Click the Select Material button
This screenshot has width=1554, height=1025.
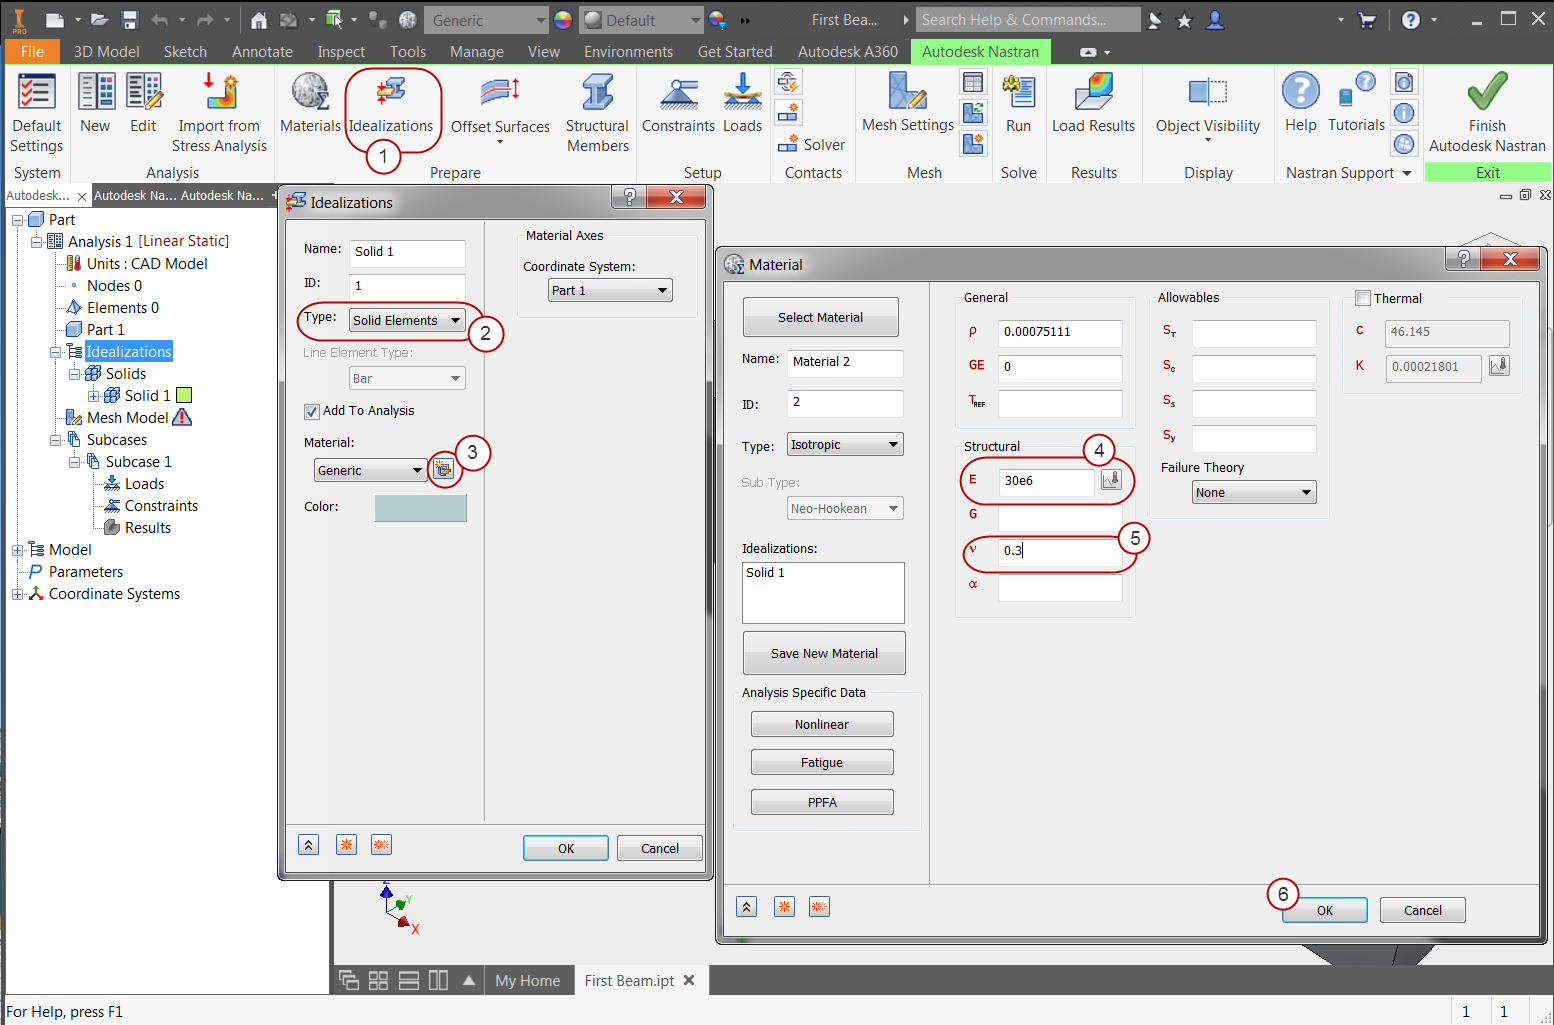820,317
